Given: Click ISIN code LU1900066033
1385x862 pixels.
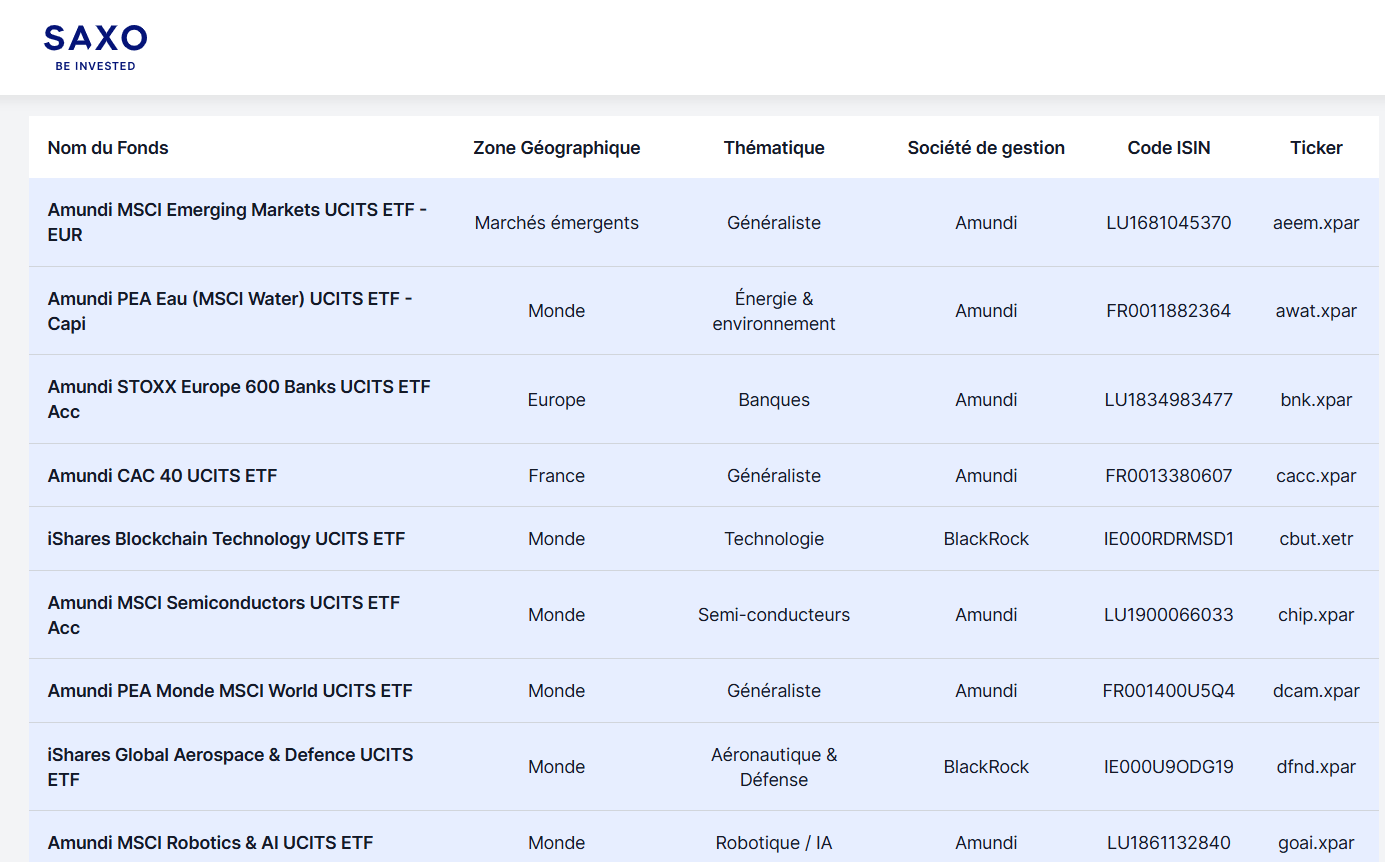Looking at the screenshot, I should pyautogui.click(x=1169, y=615).
